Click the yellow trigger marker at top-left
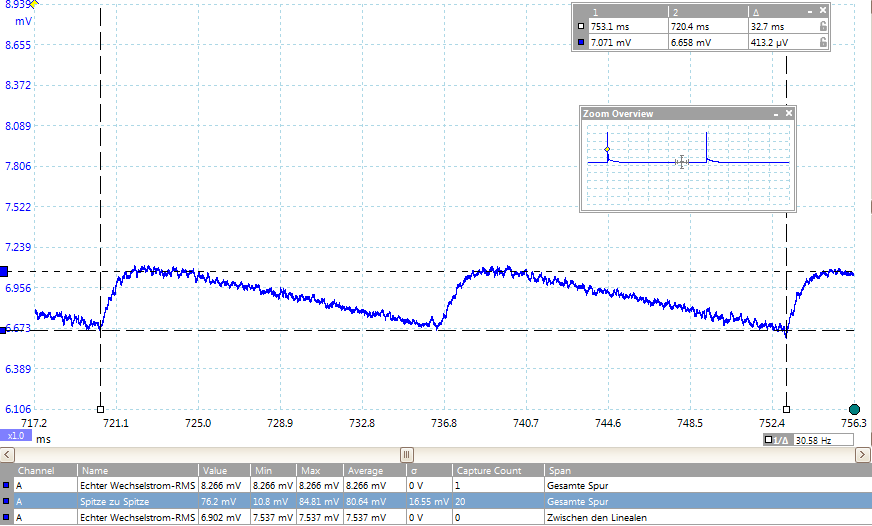 tap(33, 4)
